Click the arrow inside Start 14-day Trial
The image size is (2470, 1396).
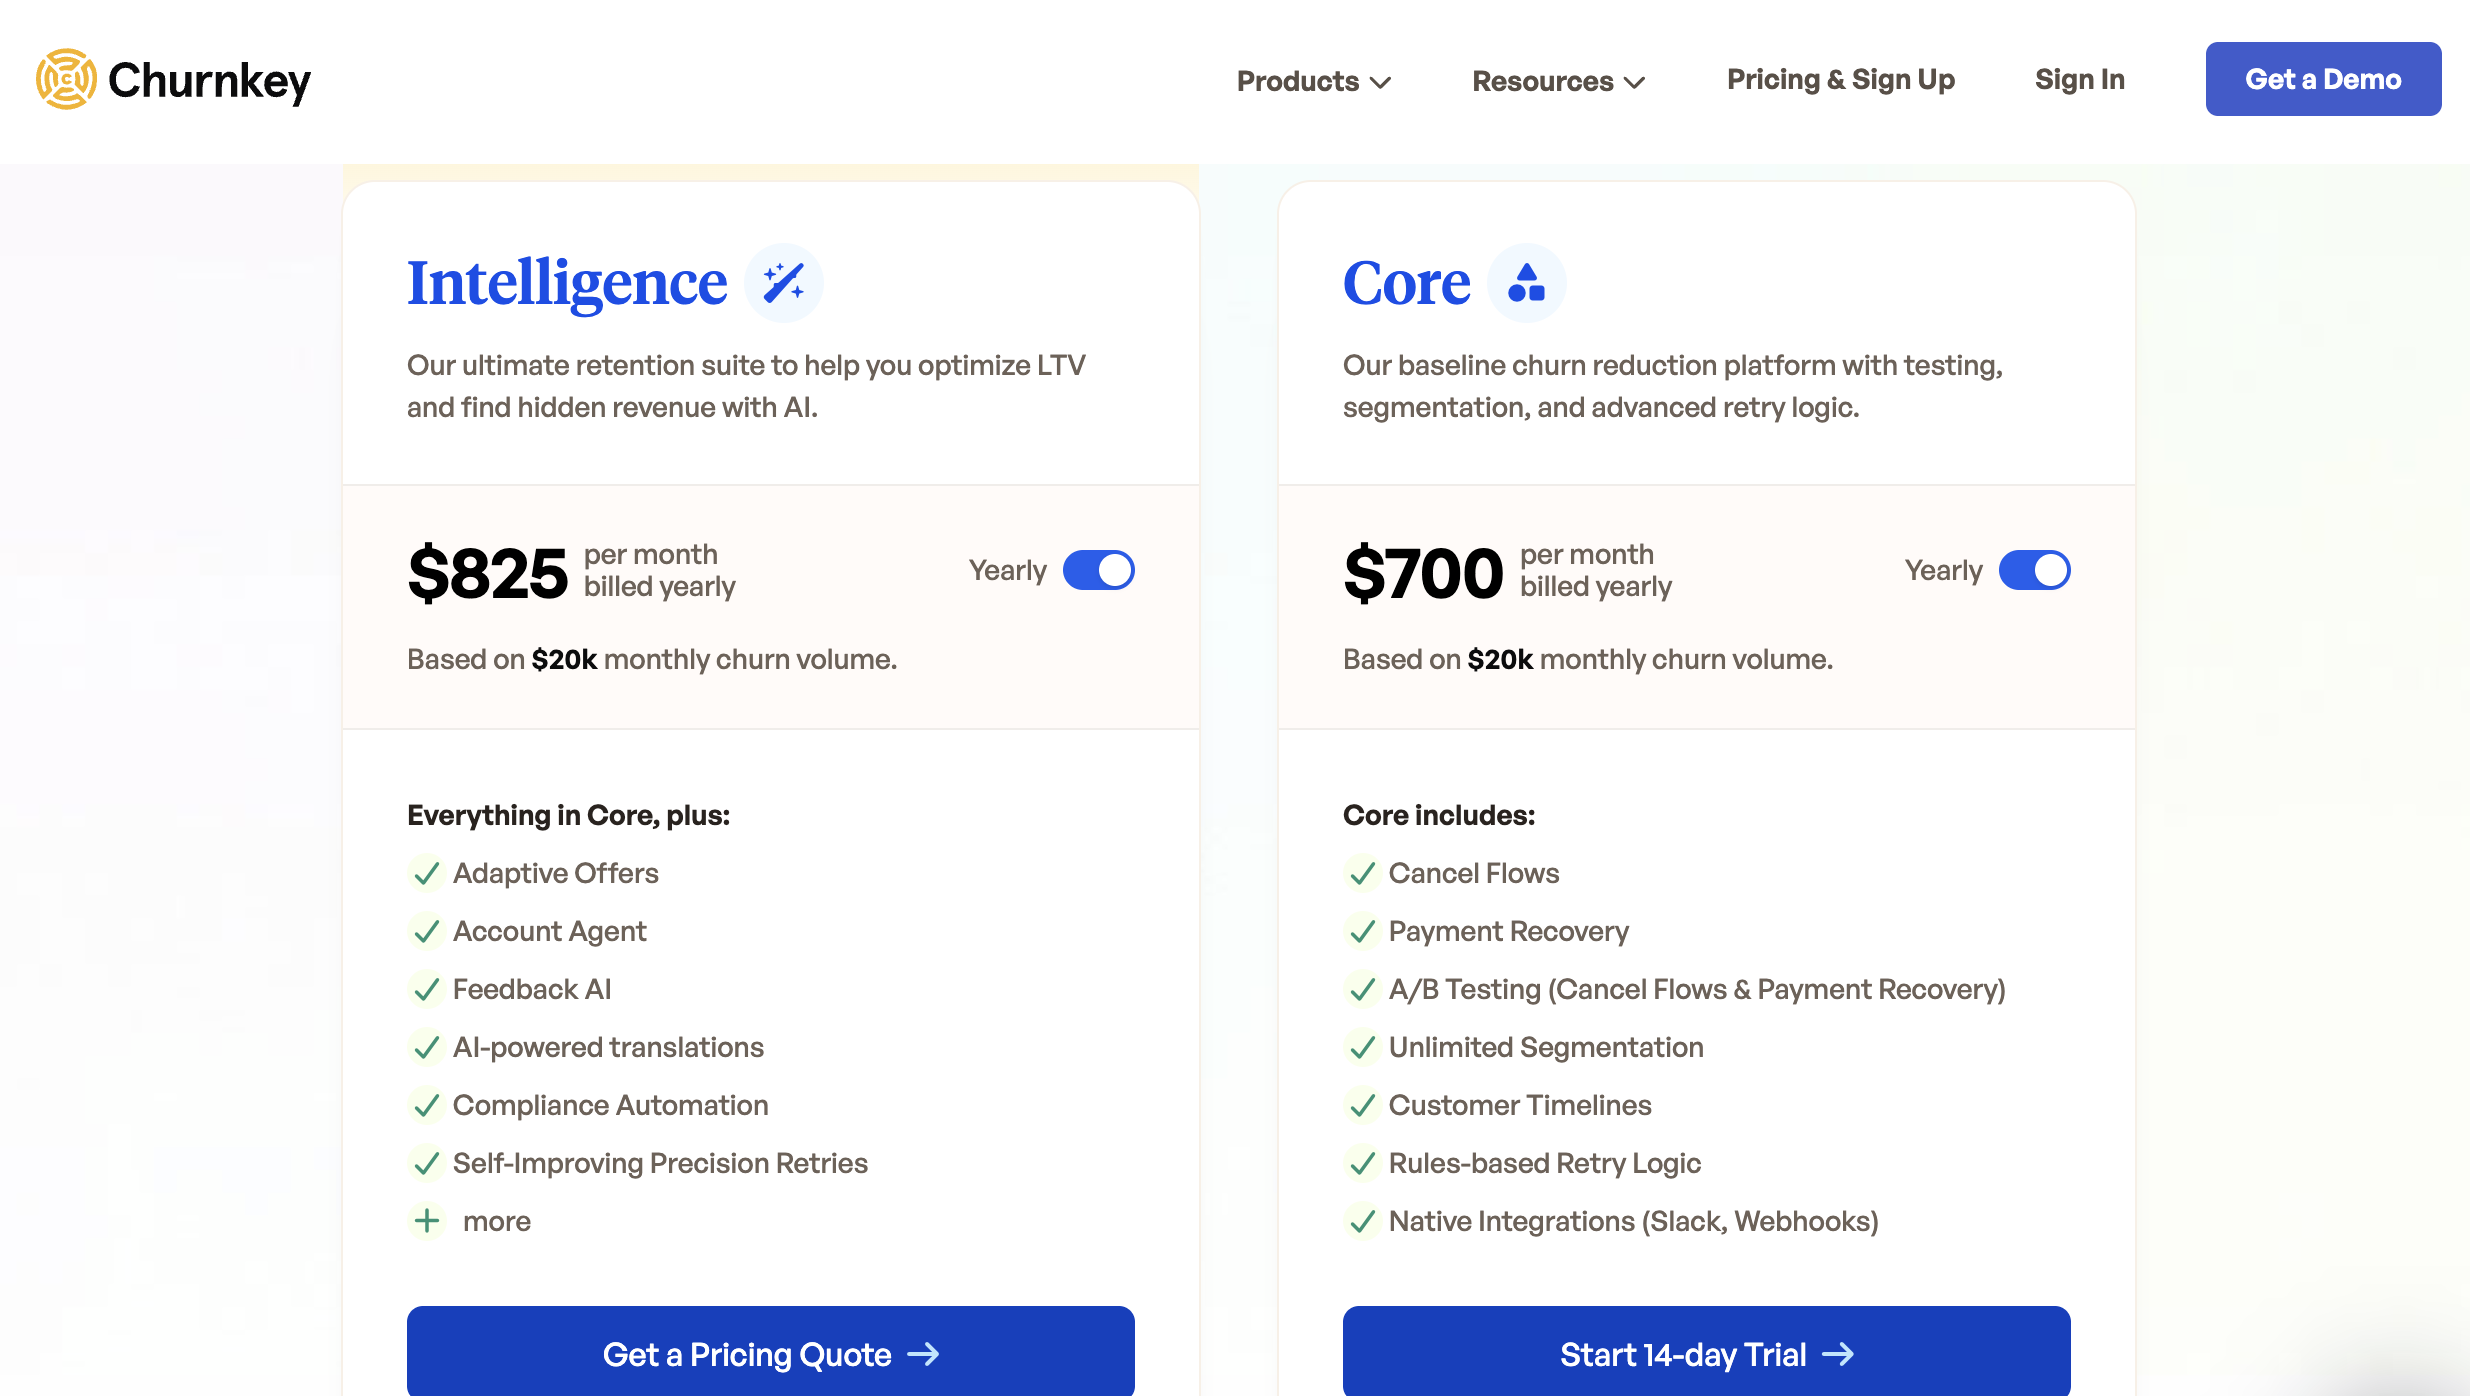coord(1840,1354)
